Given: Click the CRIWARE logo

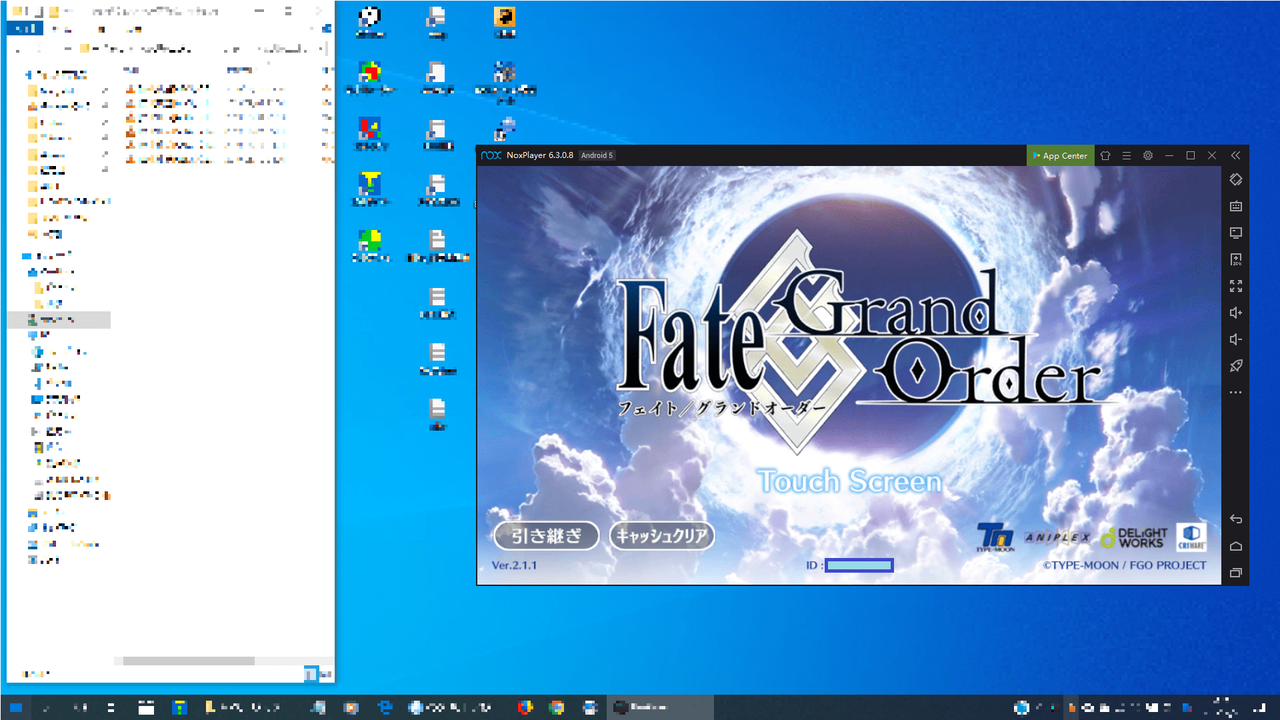Looking at the screenshot, I should click(1191, 536).
